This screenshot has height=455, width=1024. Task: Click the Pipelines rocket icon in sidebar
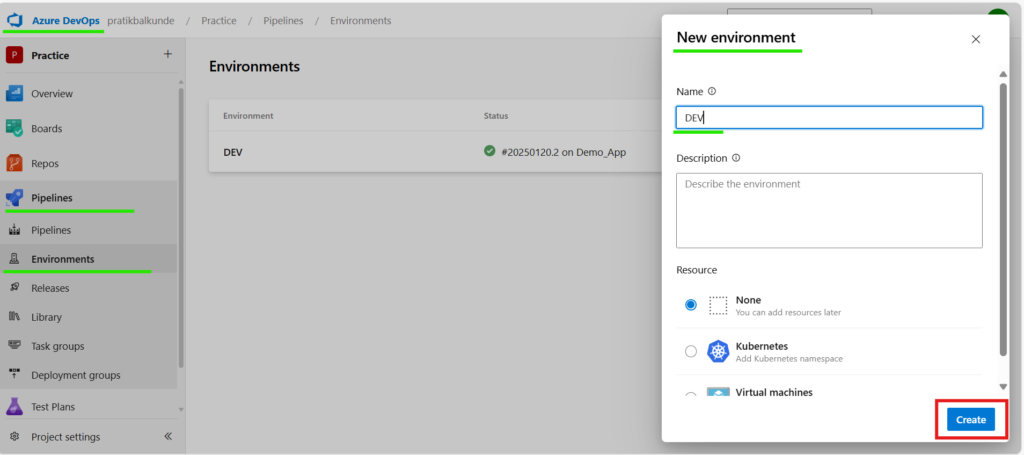point(14,197)
